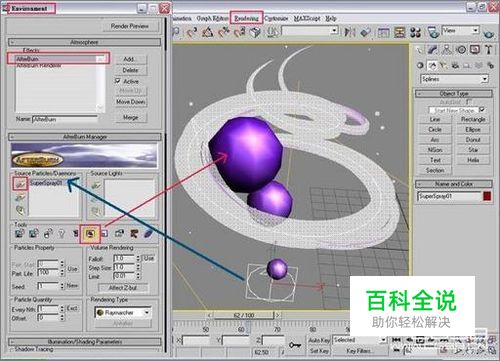Click the top icon in Source Lights group
The image size is (500, 361).
96,185
